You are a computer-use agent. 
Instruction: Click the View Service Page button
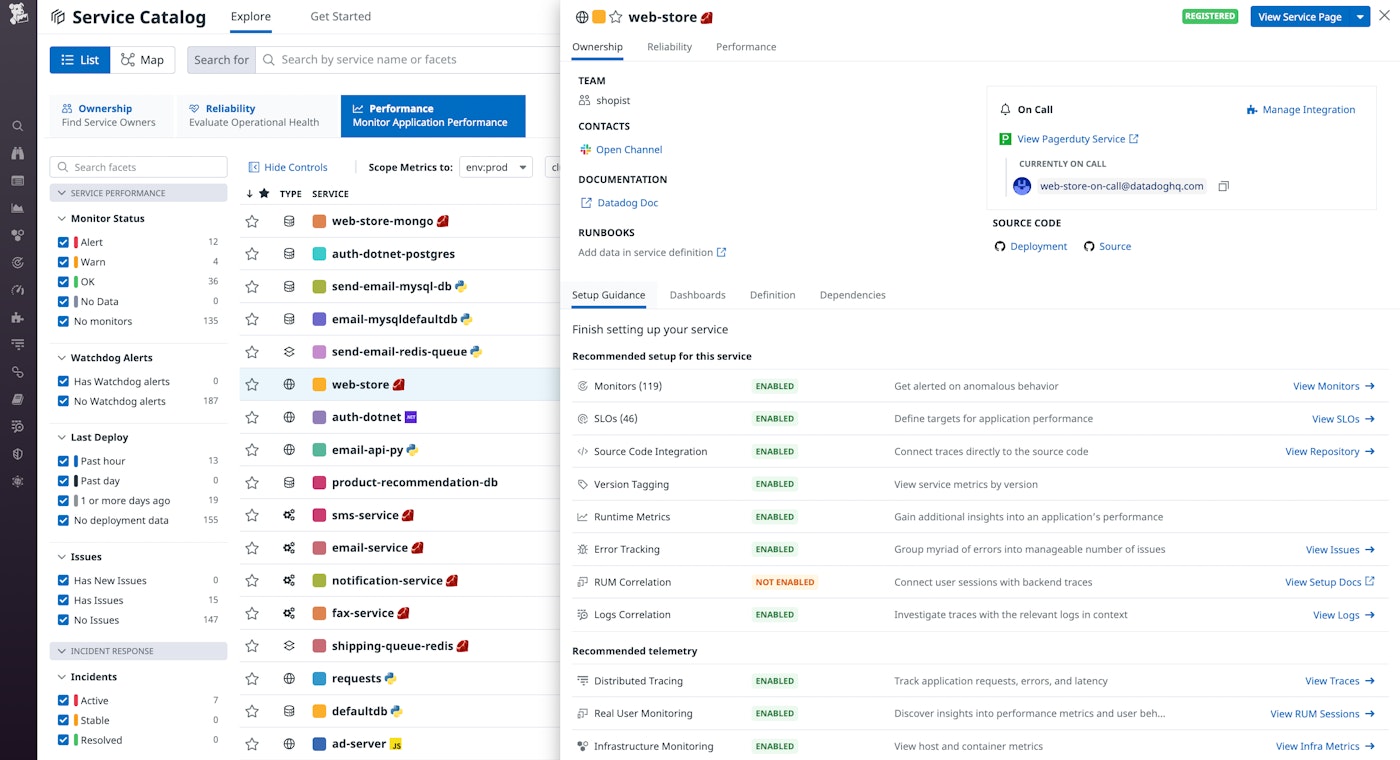pos(1300,17)
